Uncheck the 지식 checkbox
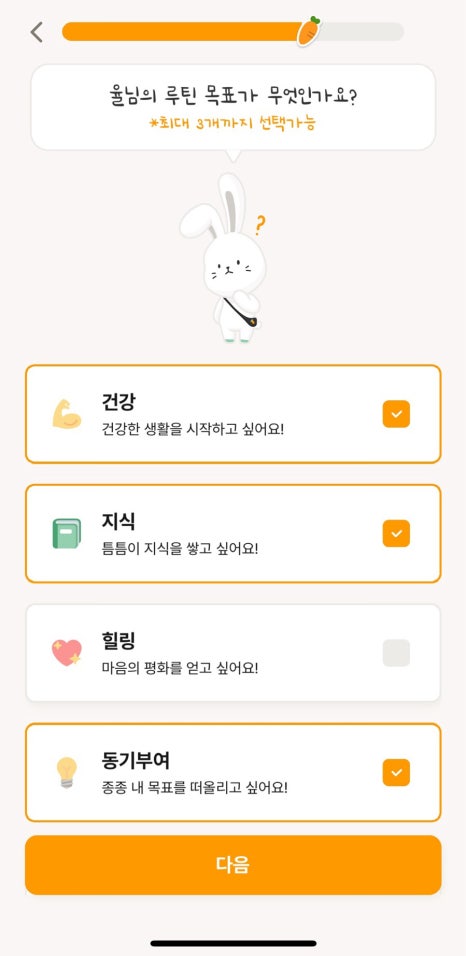The width and height of the screenshot is (466, 956). [396, 533]
